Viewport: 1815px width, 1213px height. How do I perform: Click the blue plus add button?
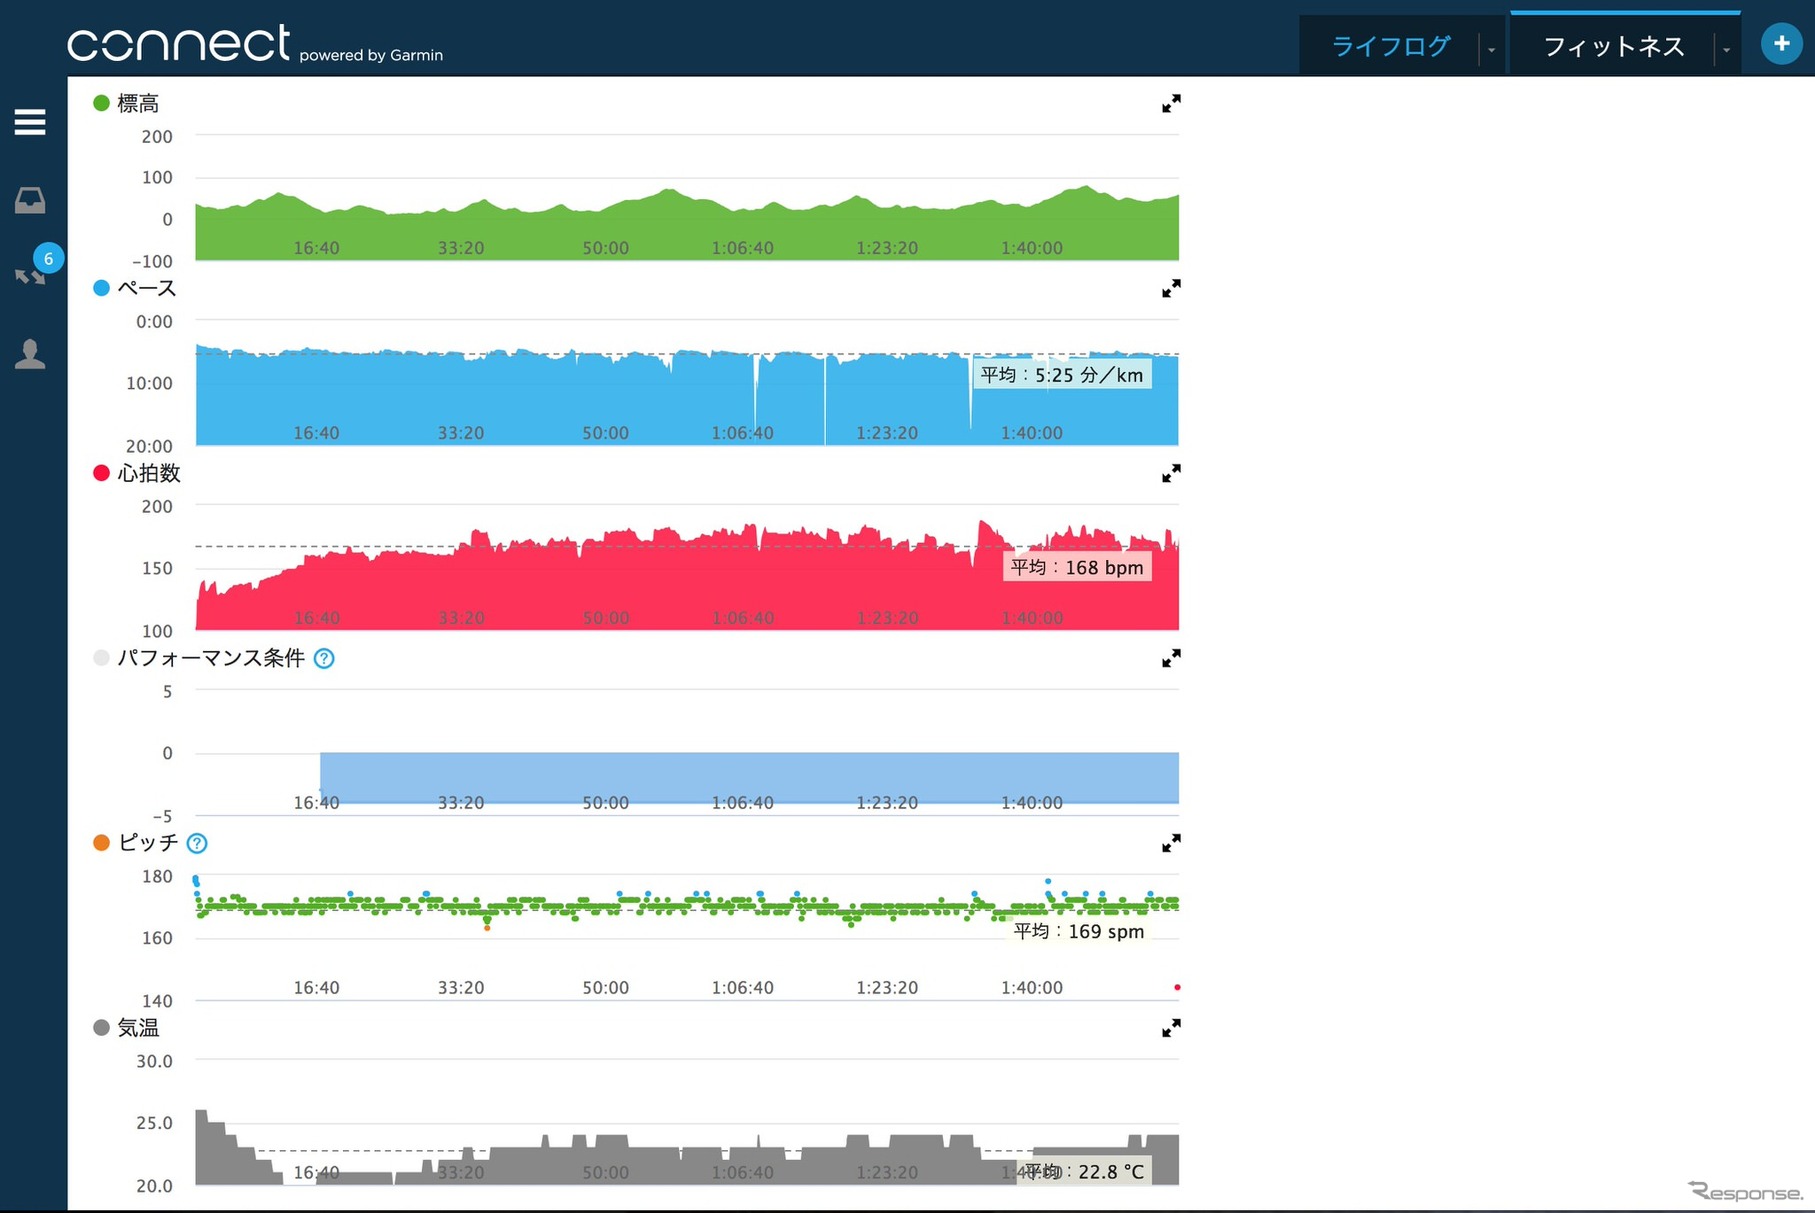point(1781,44)
